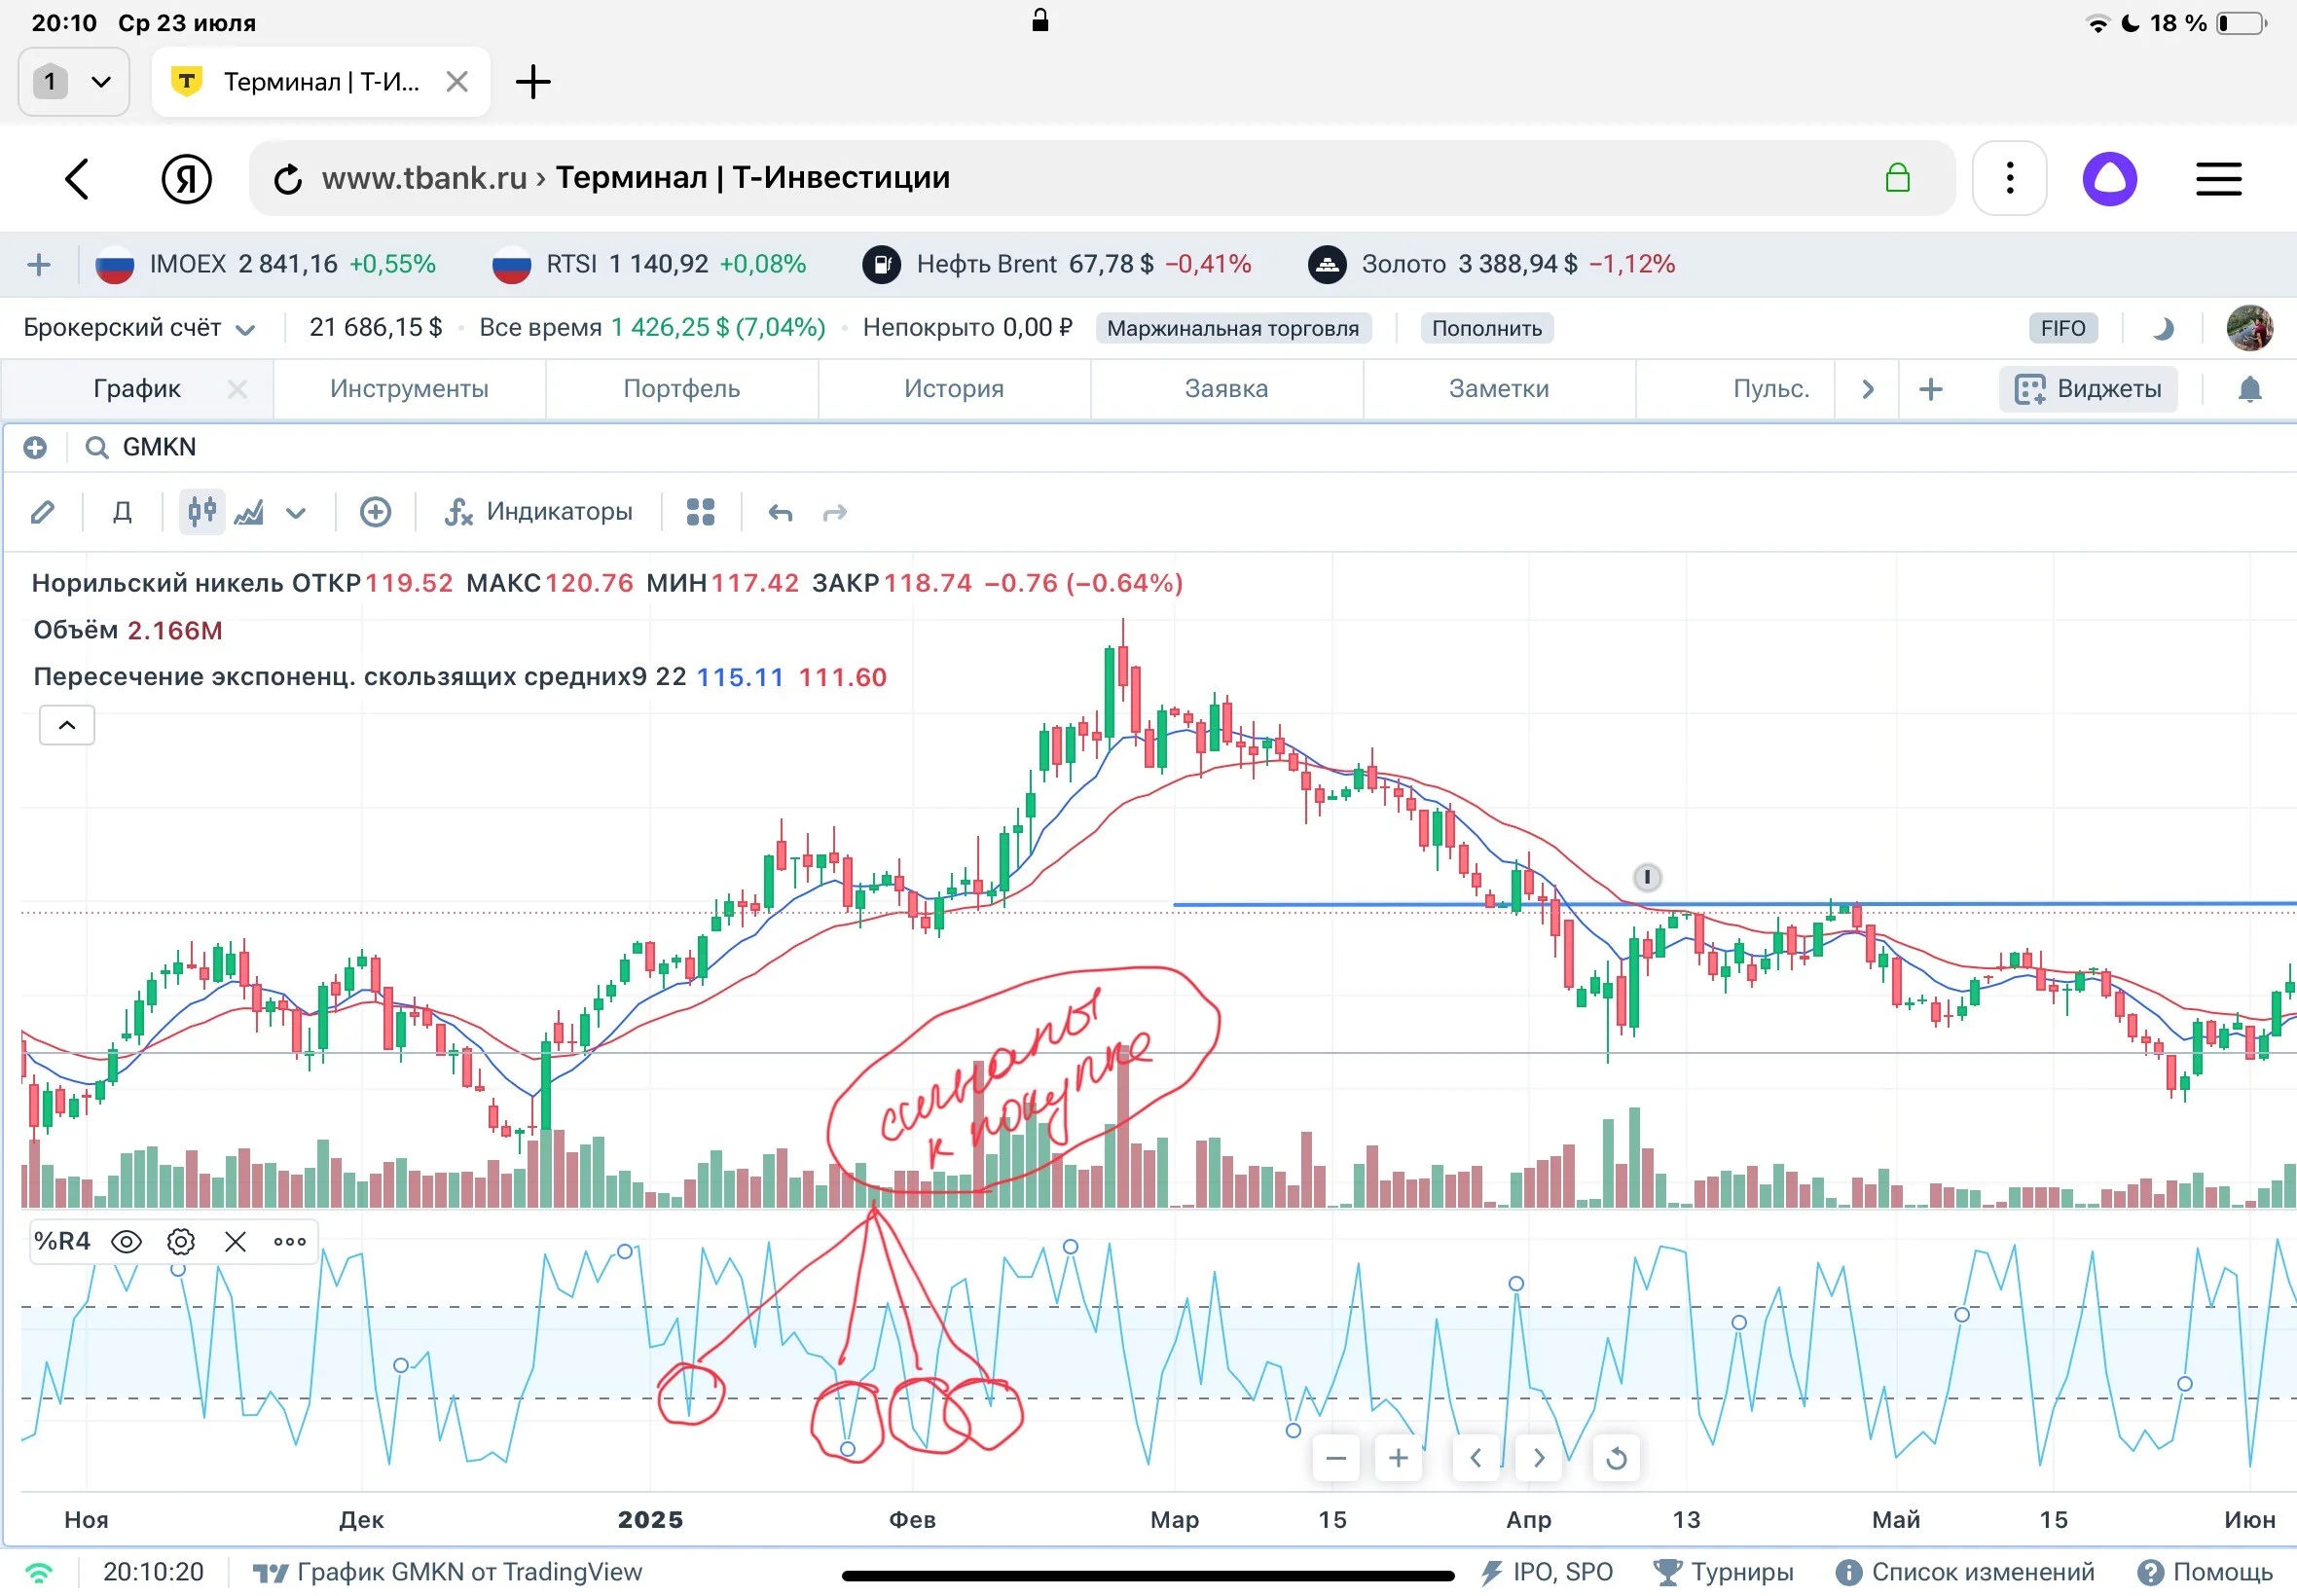Expand the Брокерский счёт dropdown

139,328
